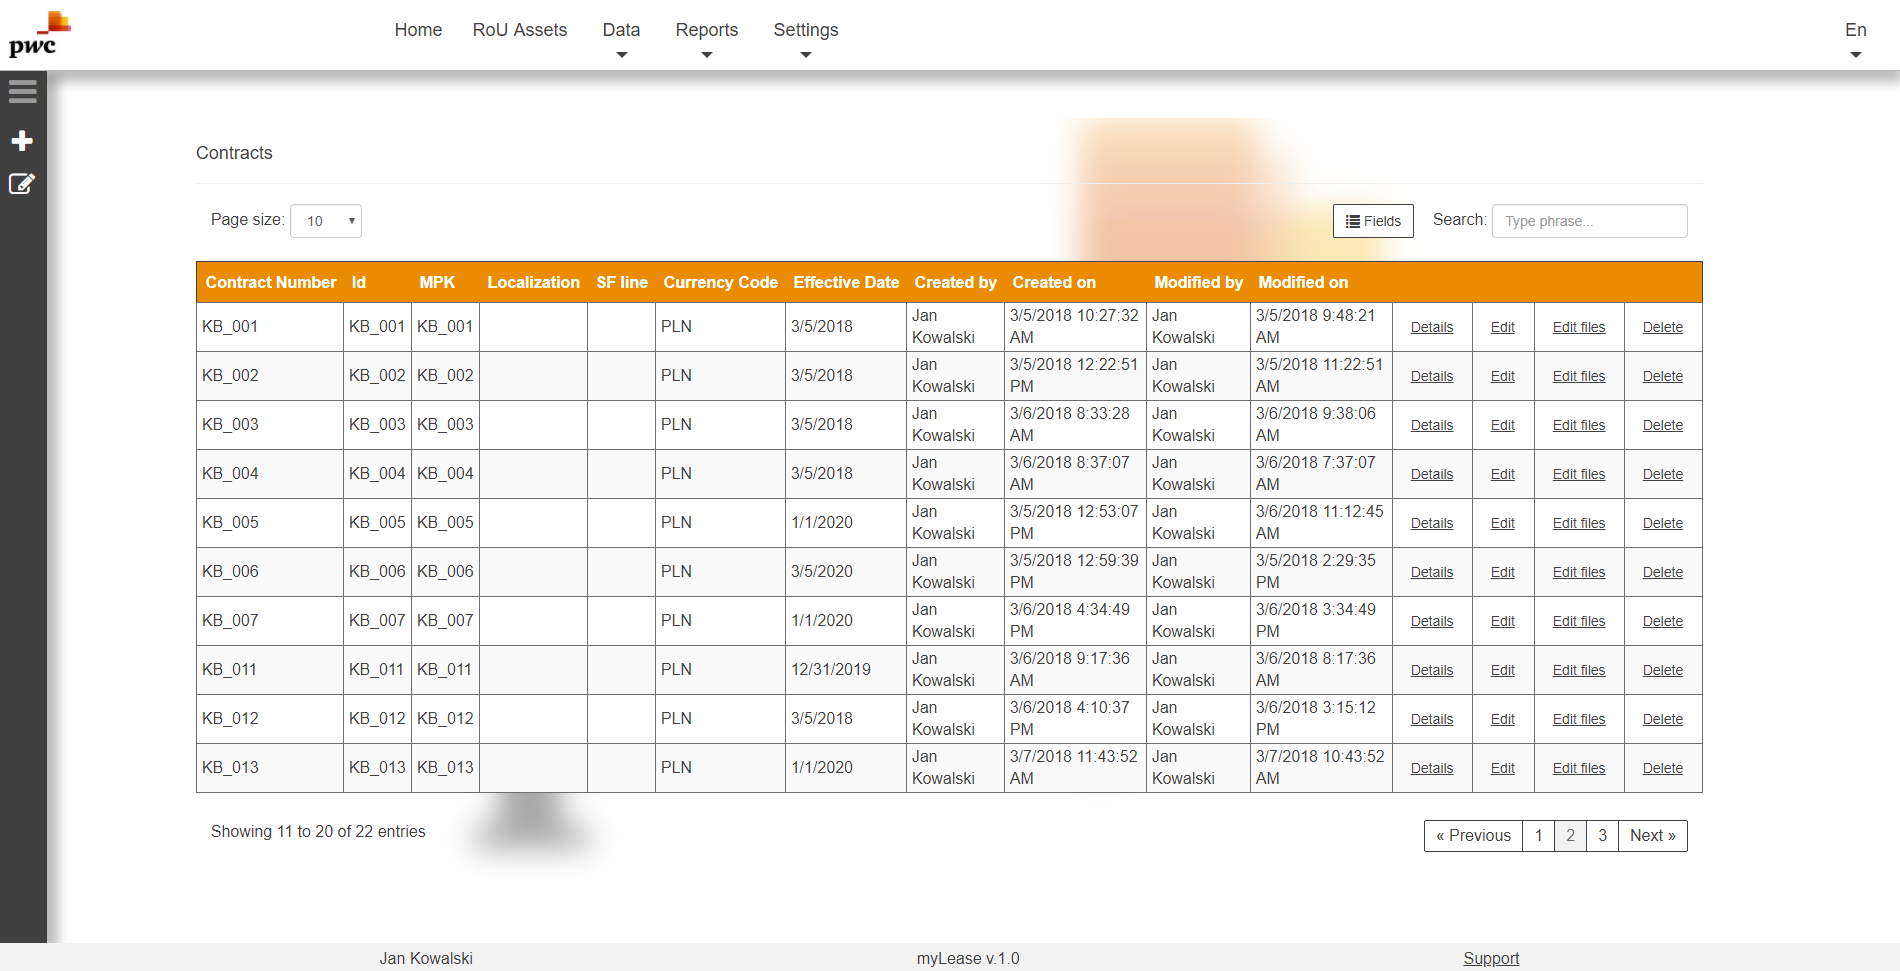
Task: Go to the Next page
Action: [x=1652, y=836]
